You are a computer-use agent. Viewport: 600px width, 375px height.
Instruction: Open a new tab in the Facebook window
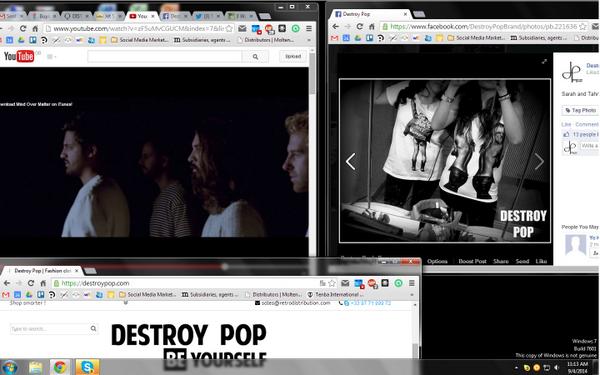(x=419, y=14)
